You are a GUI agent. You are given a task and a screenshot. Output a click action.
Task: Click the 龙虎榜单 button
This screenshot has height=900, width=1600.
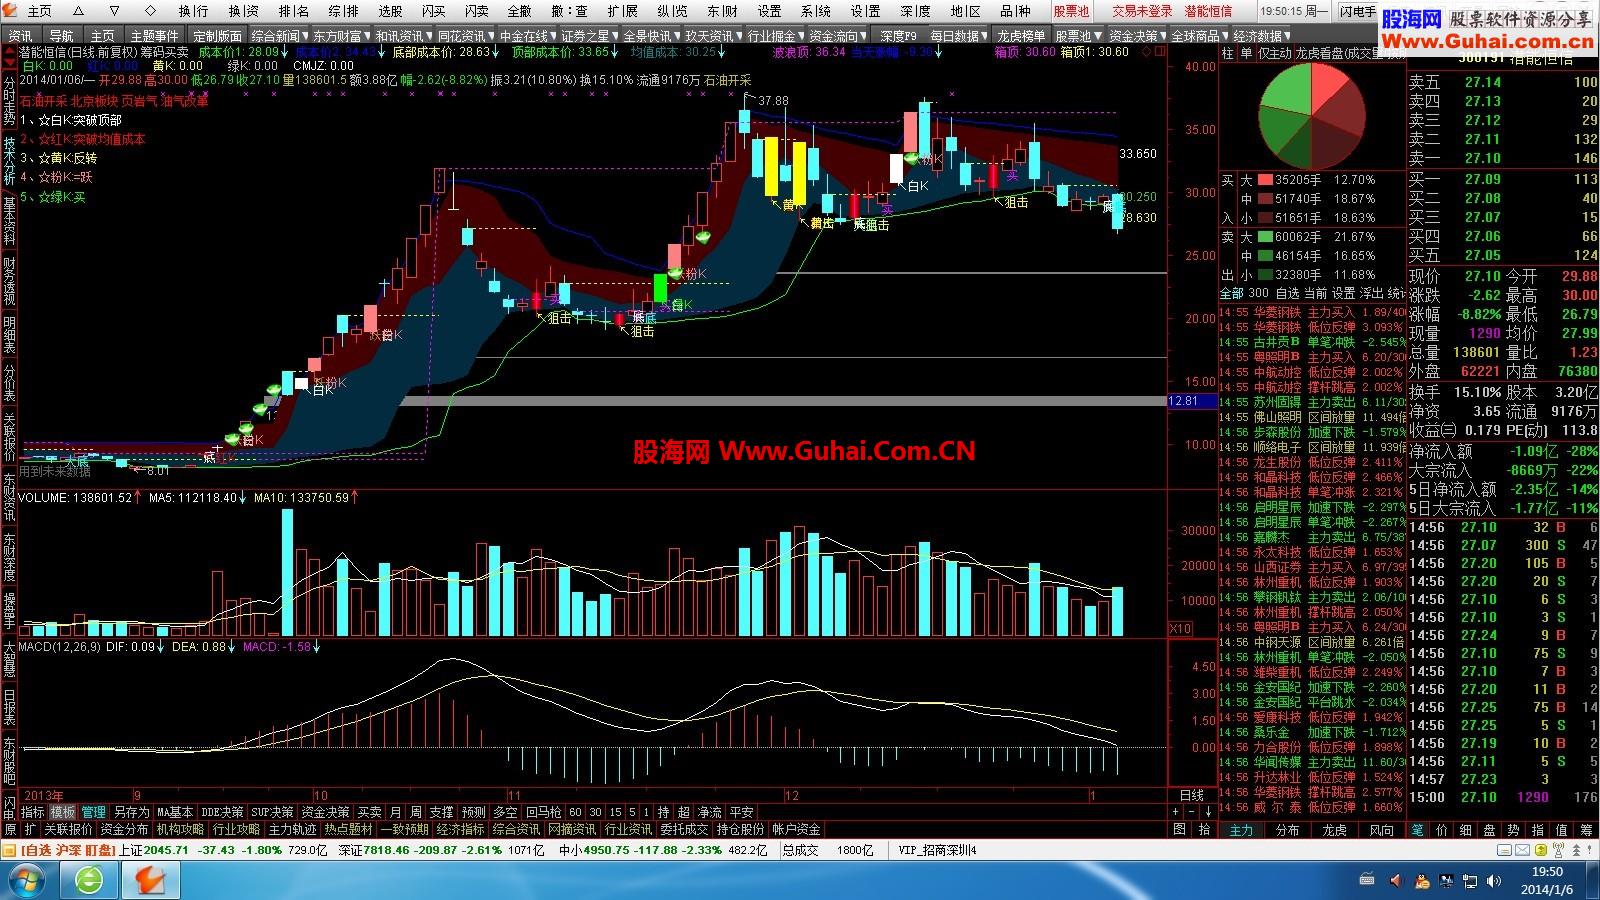click(x=1021, y=36)
